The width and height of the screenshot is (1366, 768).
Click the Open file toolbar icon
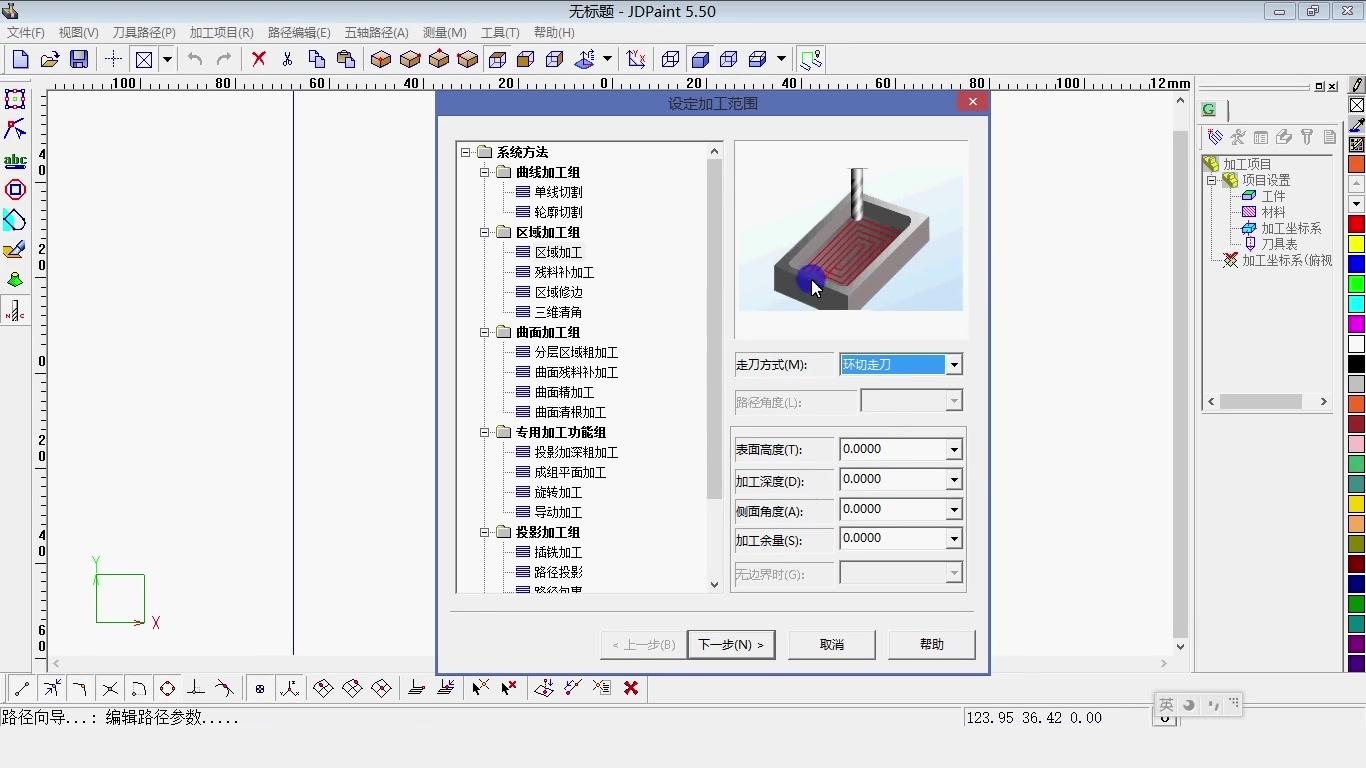[49, 59]
